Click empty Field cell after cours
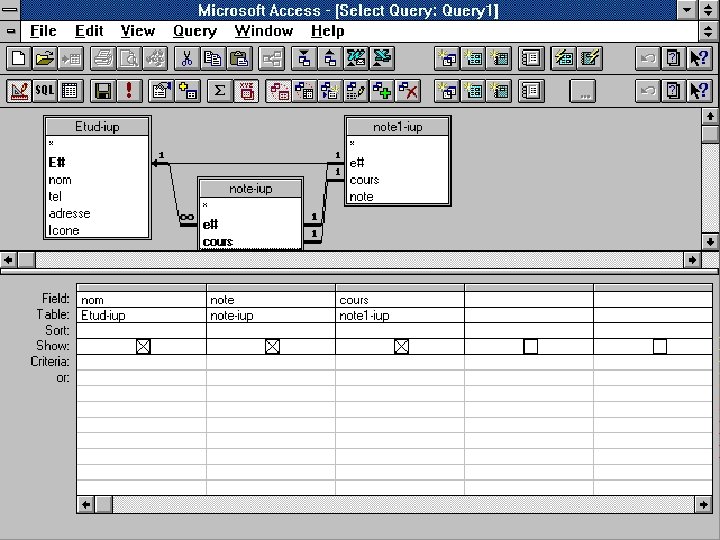This screenshot has width=720, height=540. click(x=529, y=300)
